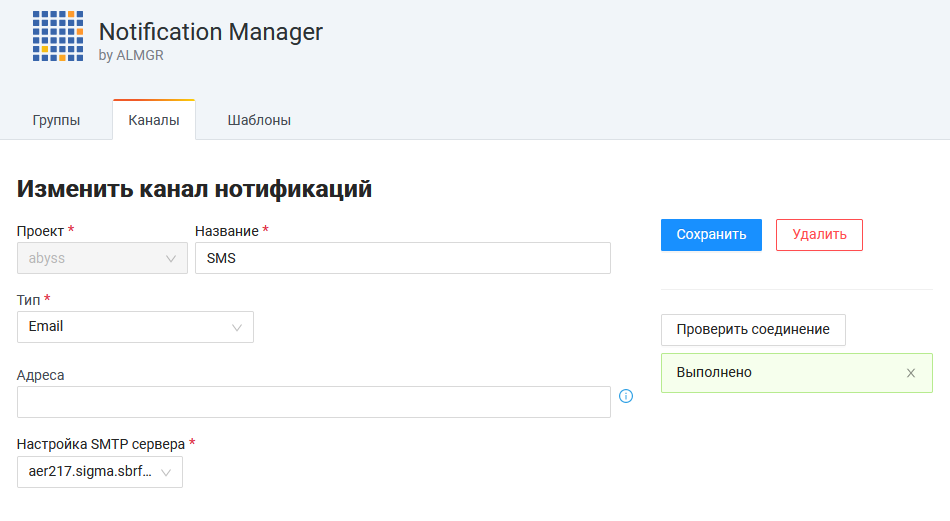This screenshot has height=521, width=950.
Task: Click the info icon beside Адреса field
Action: coord(626,396)
